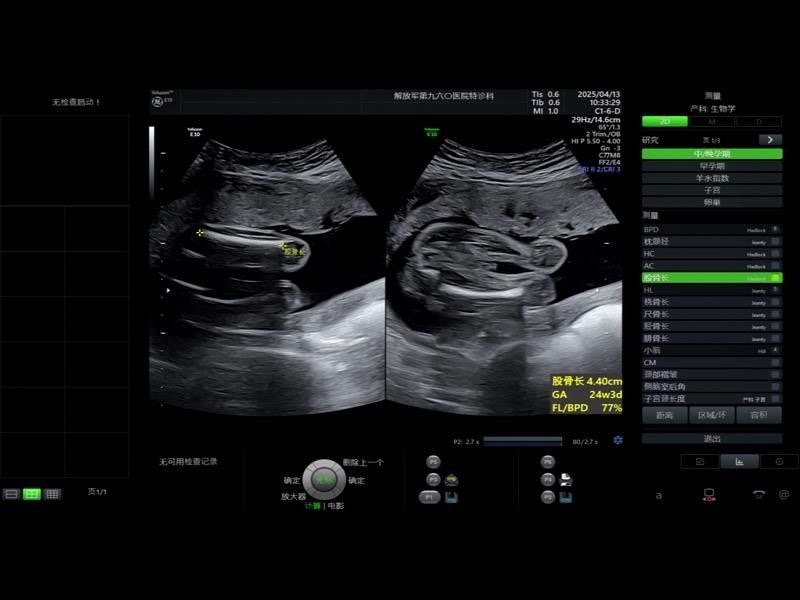Click the floppy-disk save icon beside P1
The width and height of the screenshot is (800, 600).
pos(451,497)
